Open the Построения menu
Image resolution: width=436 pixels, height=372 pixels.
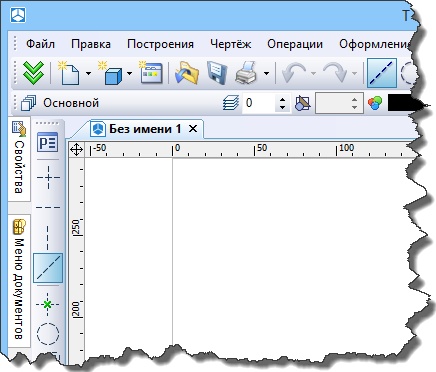tap(160, 44)
